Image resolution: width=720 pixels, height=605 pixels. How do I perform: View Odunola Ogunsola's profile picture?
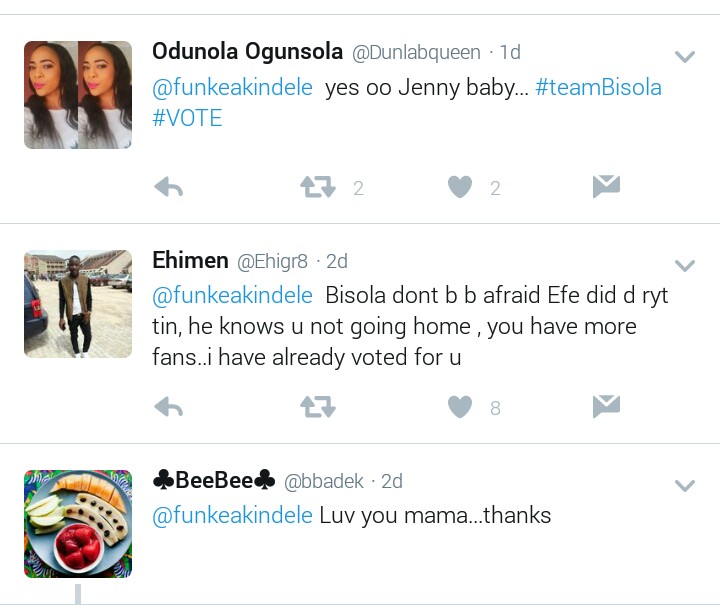[x=78, y=95]
